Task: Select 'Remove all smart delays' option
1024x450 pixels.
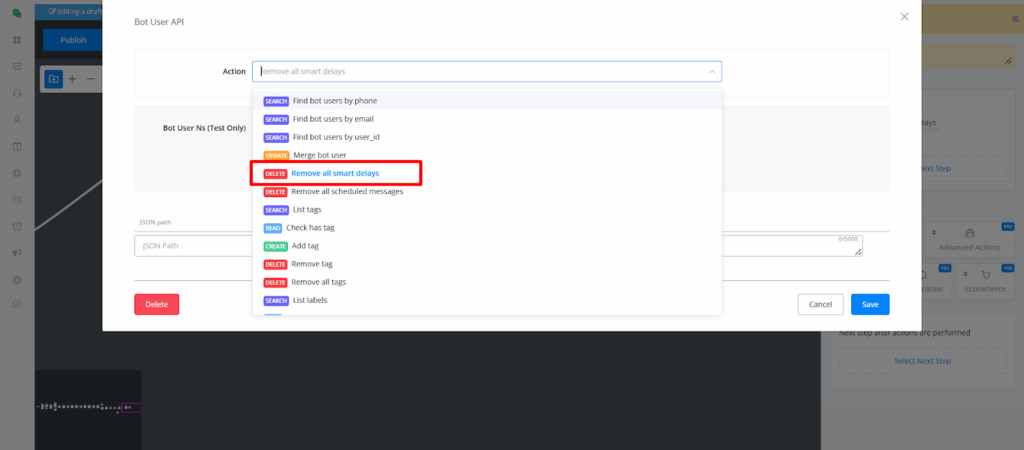Action: (335, 173)
